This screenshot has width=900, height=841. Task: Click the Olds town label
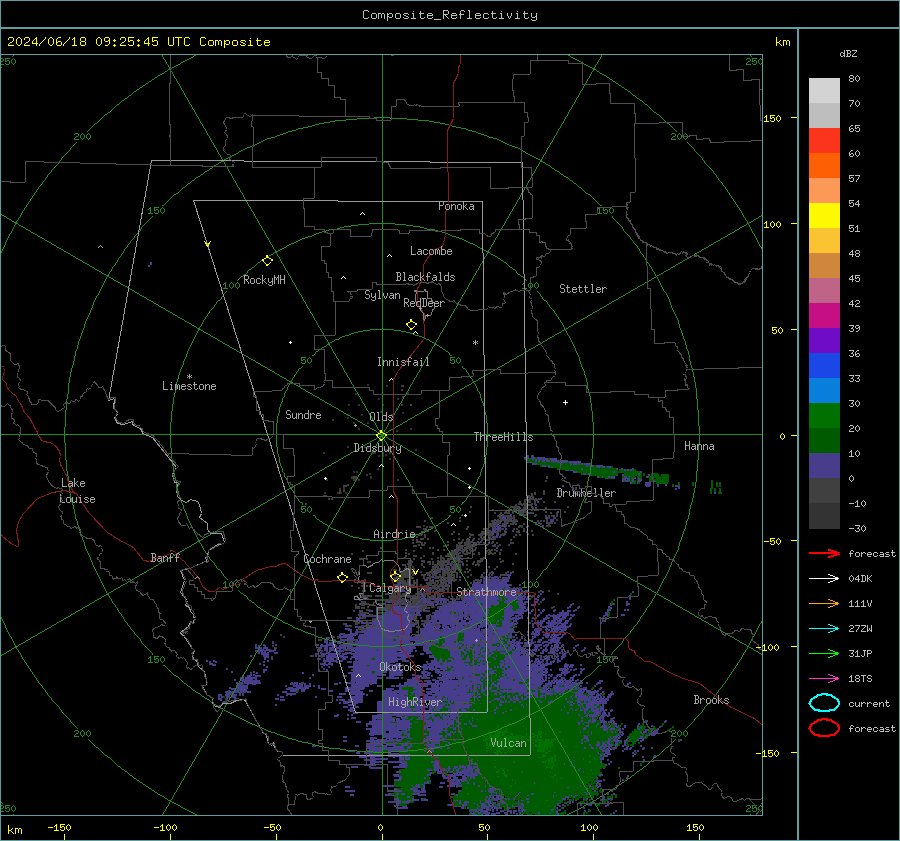click(381, 417)
